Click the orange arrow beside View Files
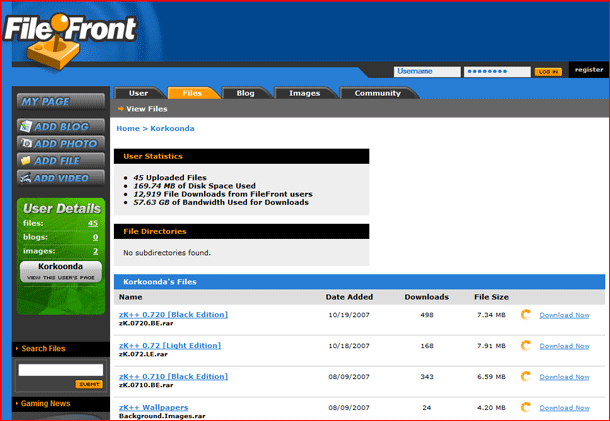Viewport: 610px width, 421px height. point(121,109)
